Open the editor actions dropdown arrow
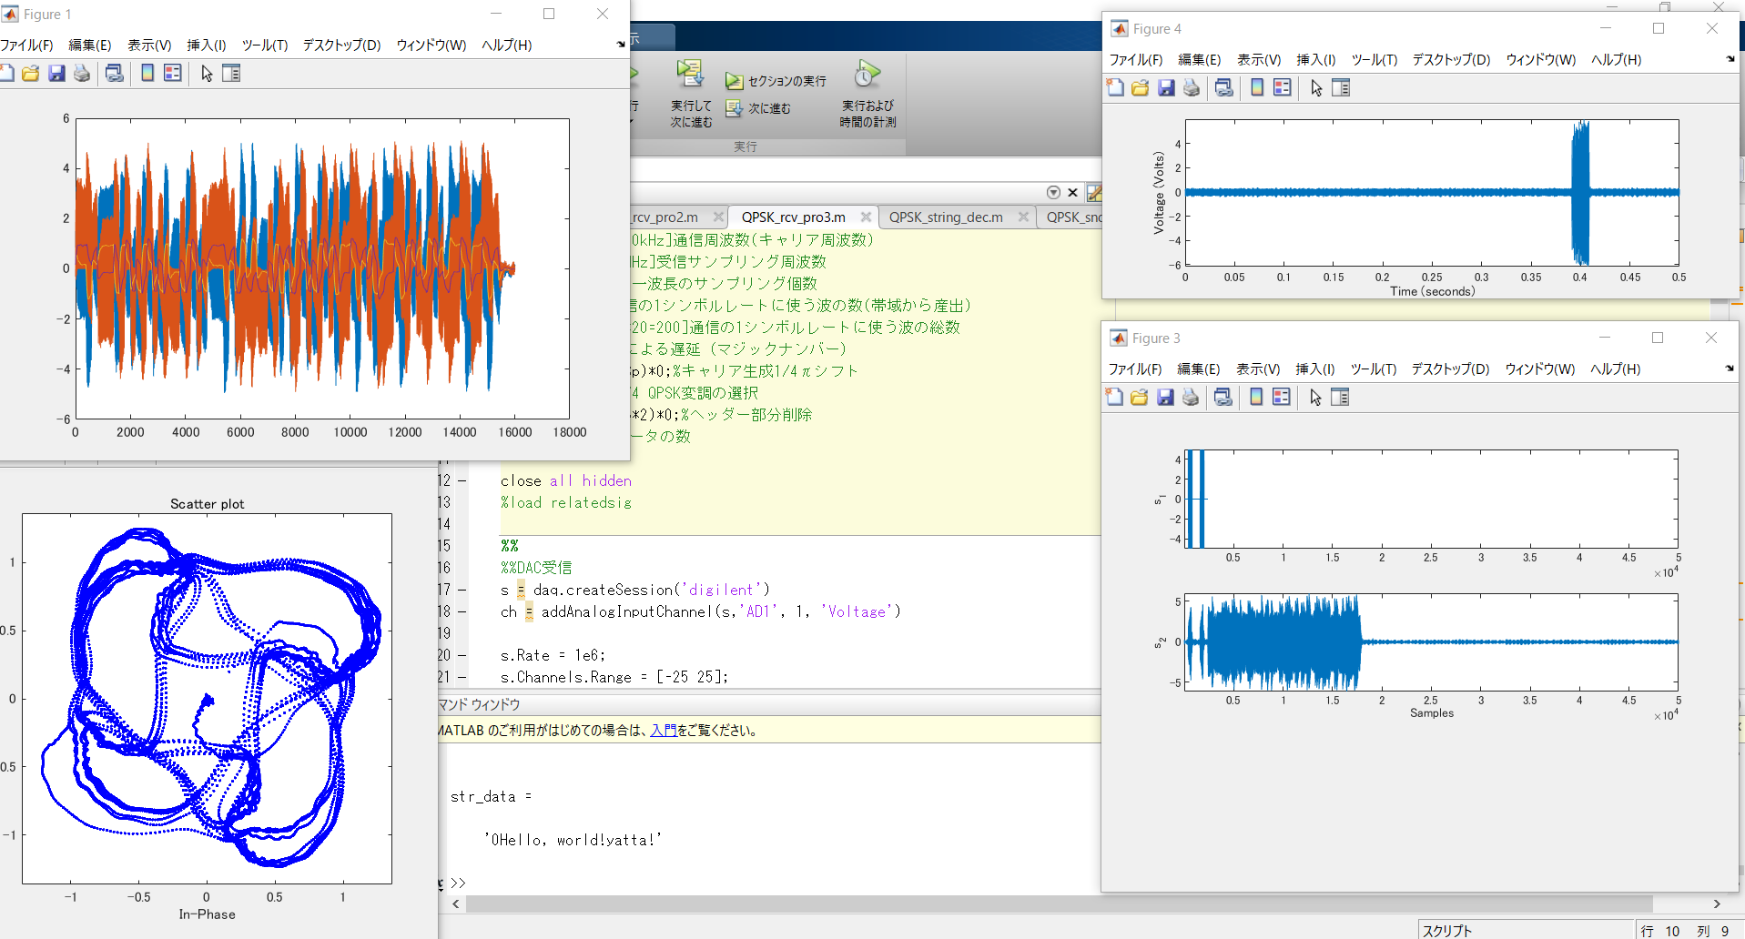The height and width of the screenshot is (939, 1745). (1053, 192)
